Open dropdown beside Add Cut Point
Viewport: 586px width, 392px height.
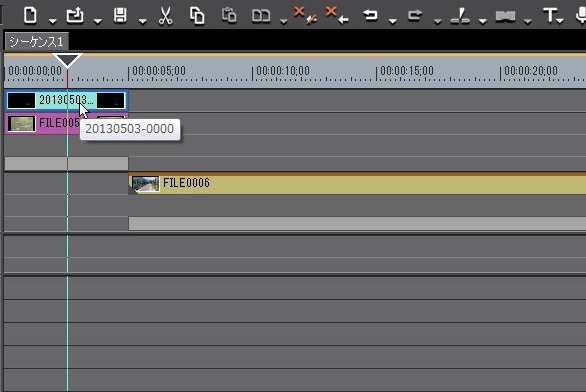click(x=482, y=21)
